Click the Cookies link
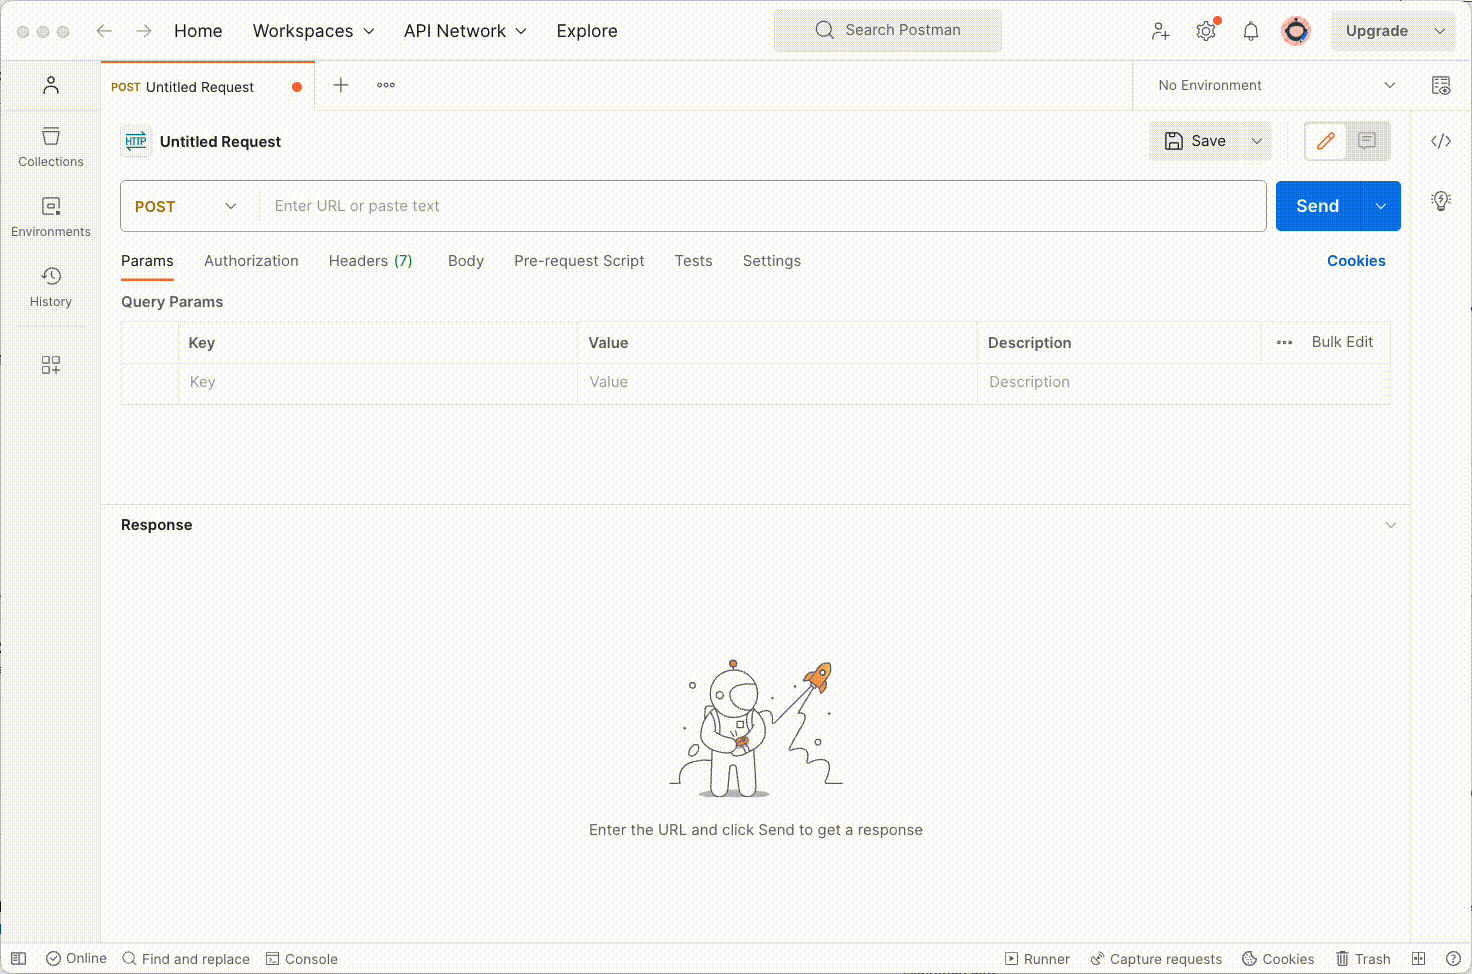 pos(1355,261)
